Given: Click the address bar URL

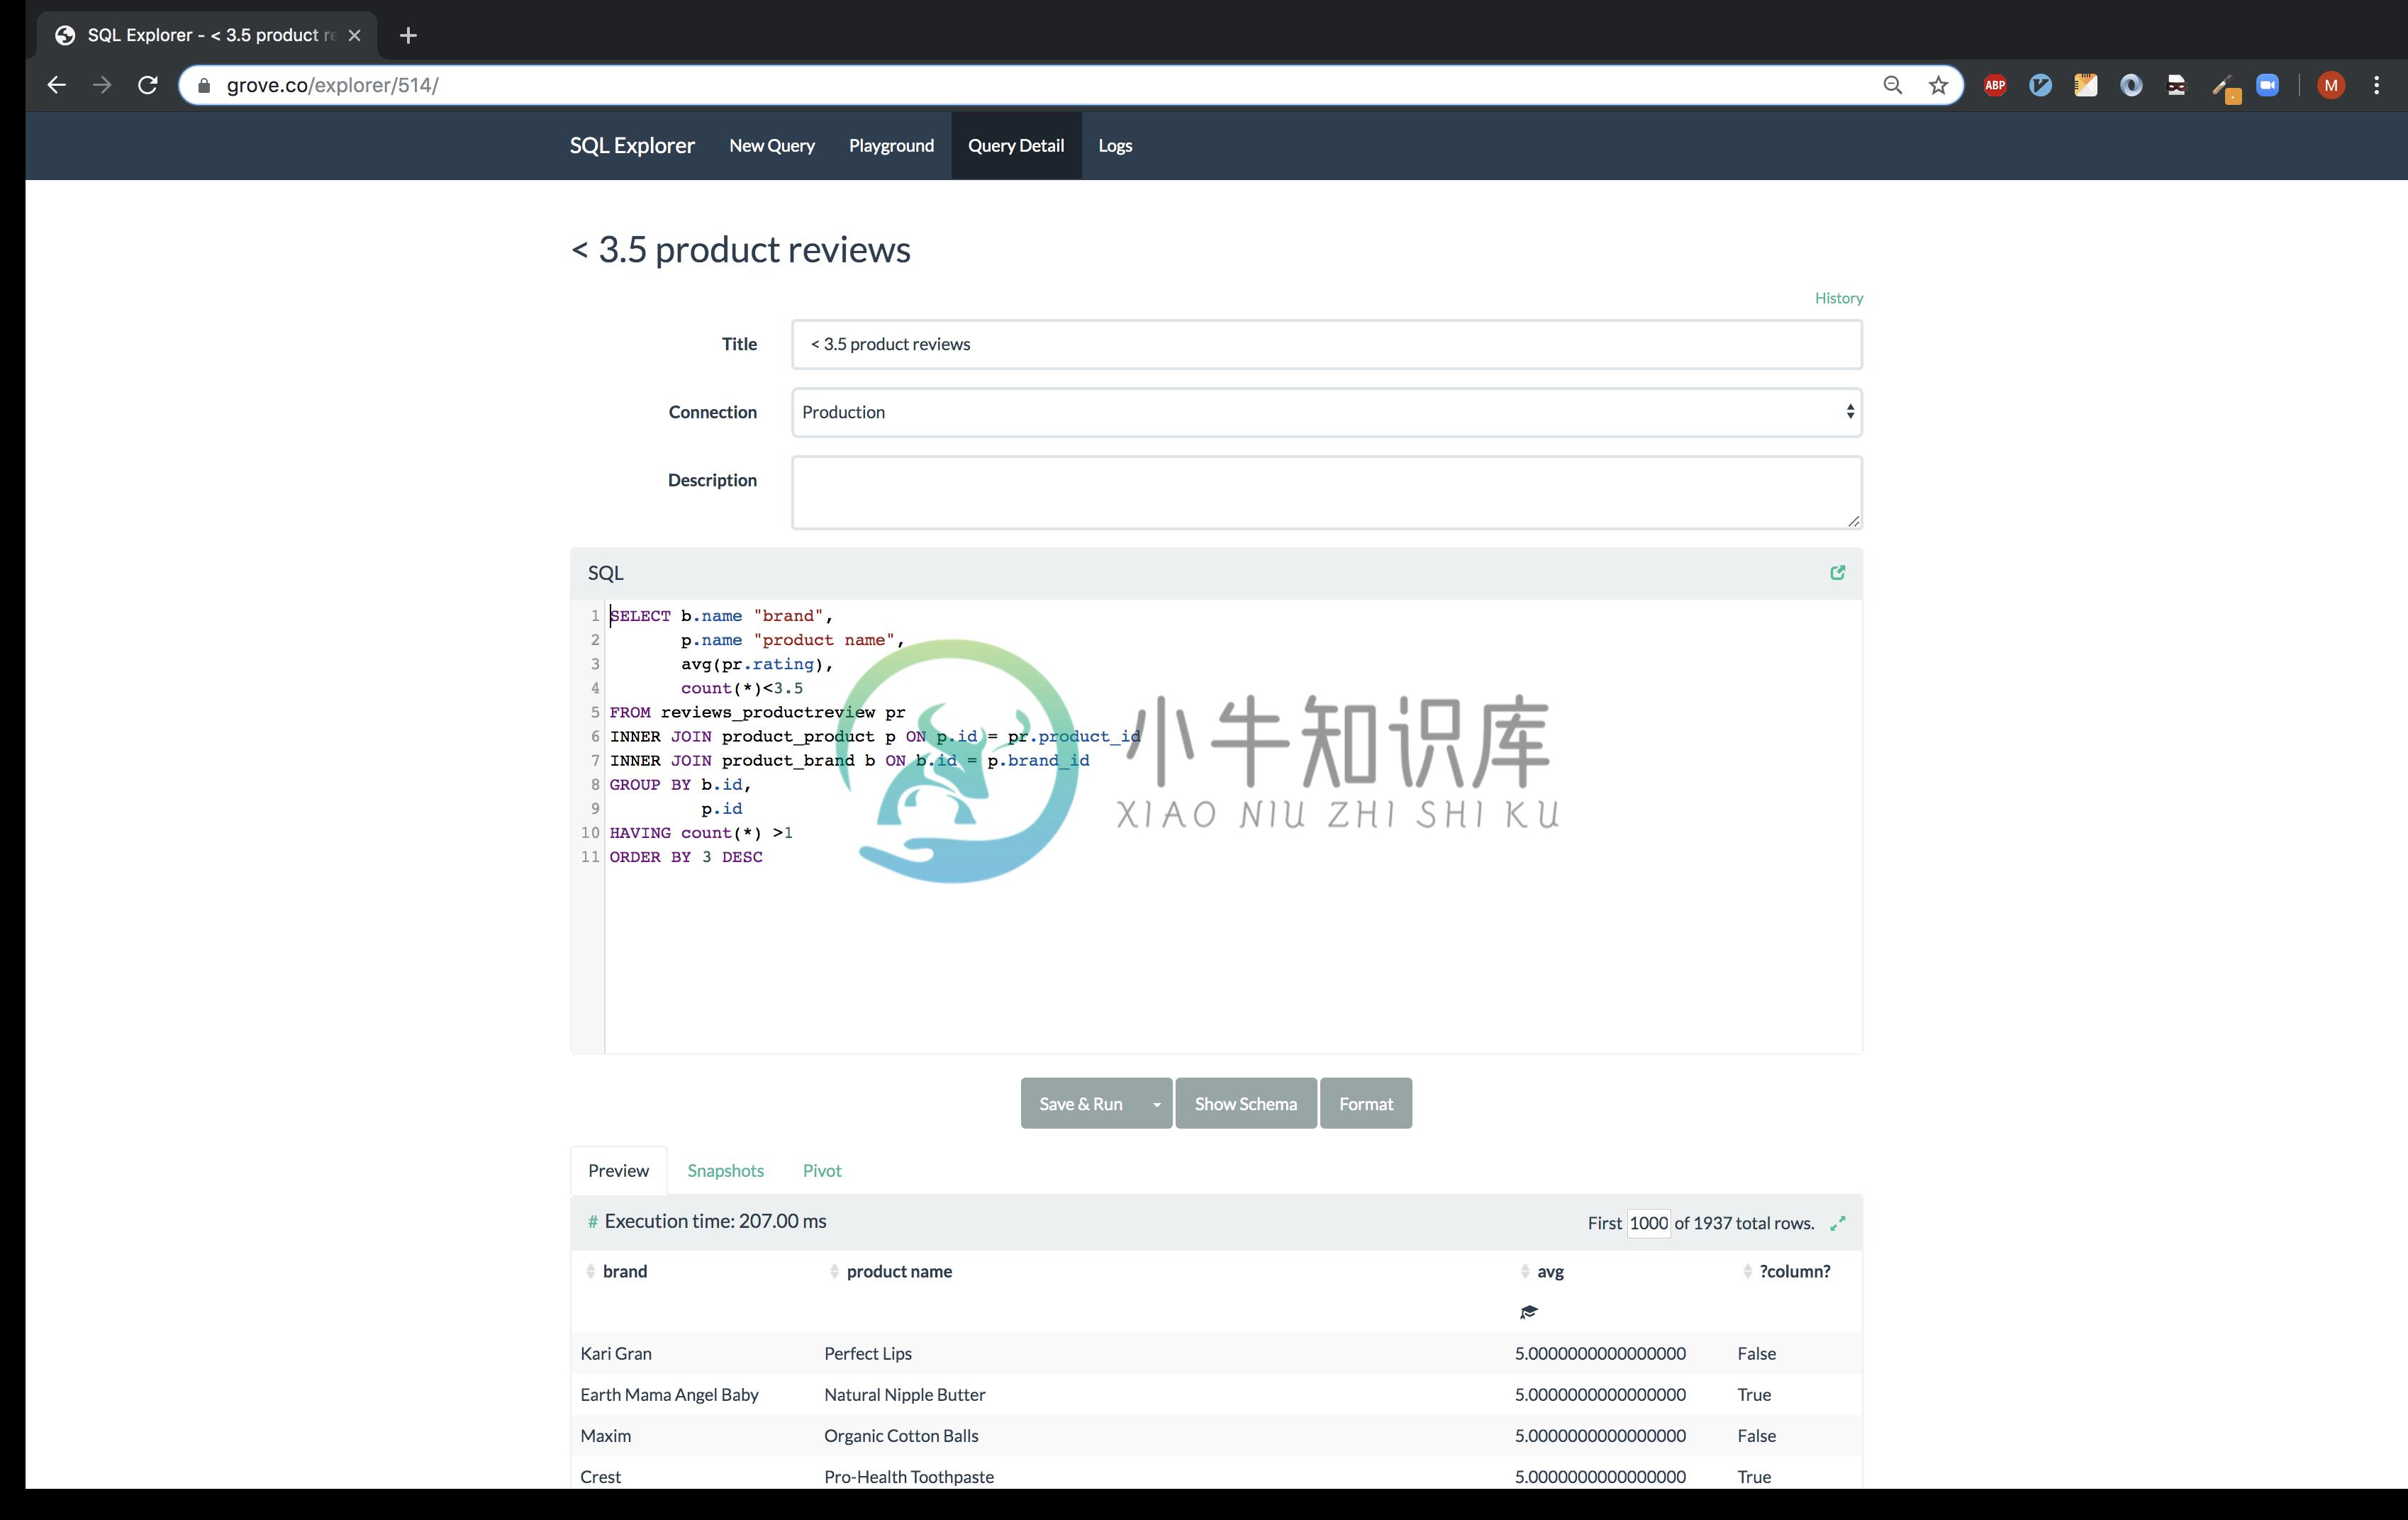Looking at the screenshot, I should pyautogui.click(x=332, y=85).
